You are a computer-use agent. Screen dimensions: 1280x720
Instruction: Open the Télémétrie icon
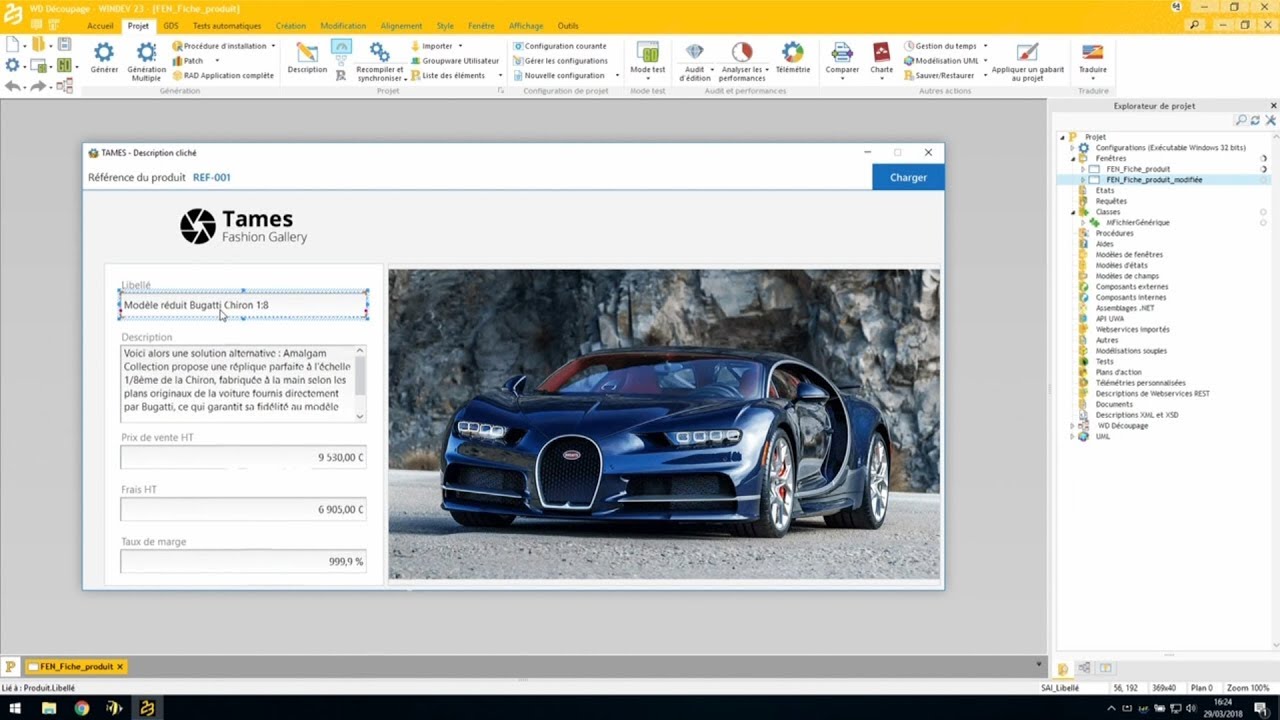[x=793, y=52]
